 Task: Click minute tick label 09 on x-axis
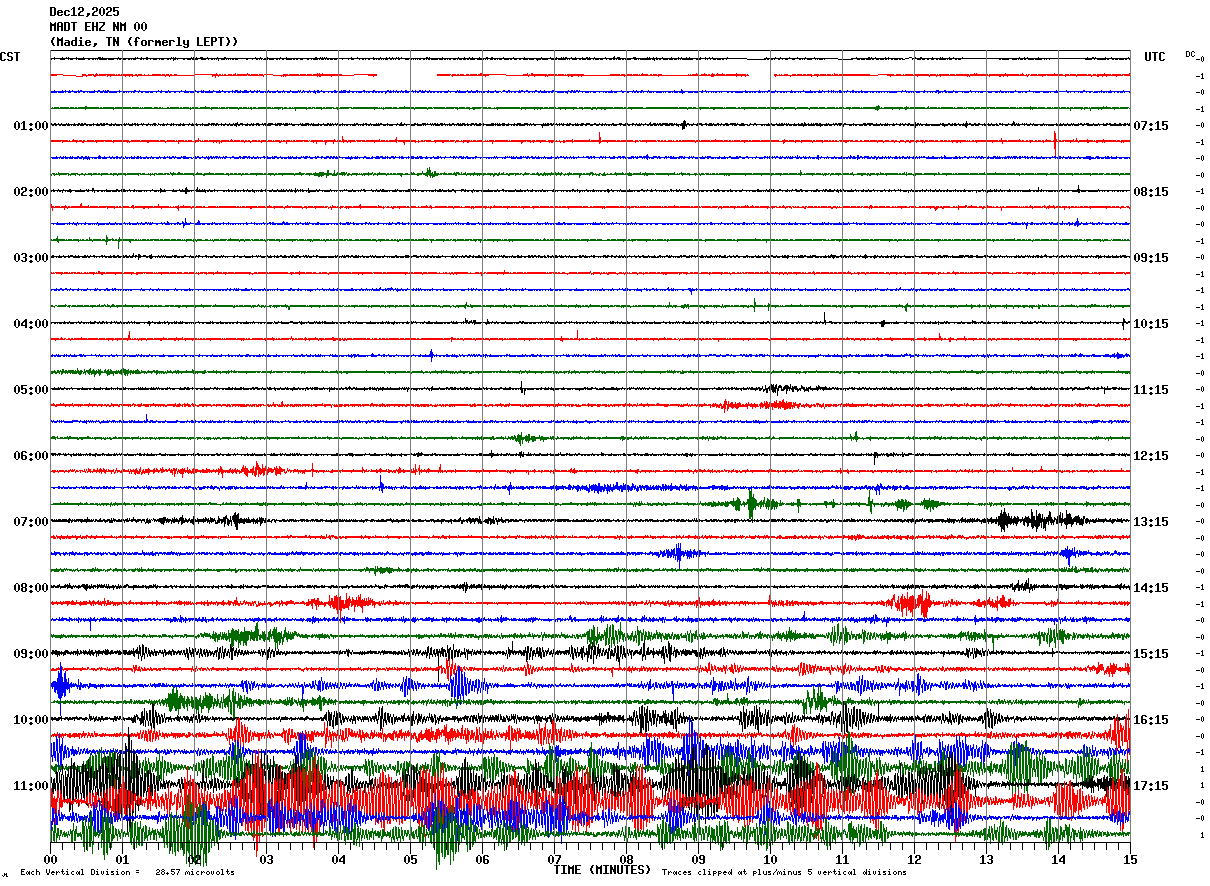tap(699, 860)
